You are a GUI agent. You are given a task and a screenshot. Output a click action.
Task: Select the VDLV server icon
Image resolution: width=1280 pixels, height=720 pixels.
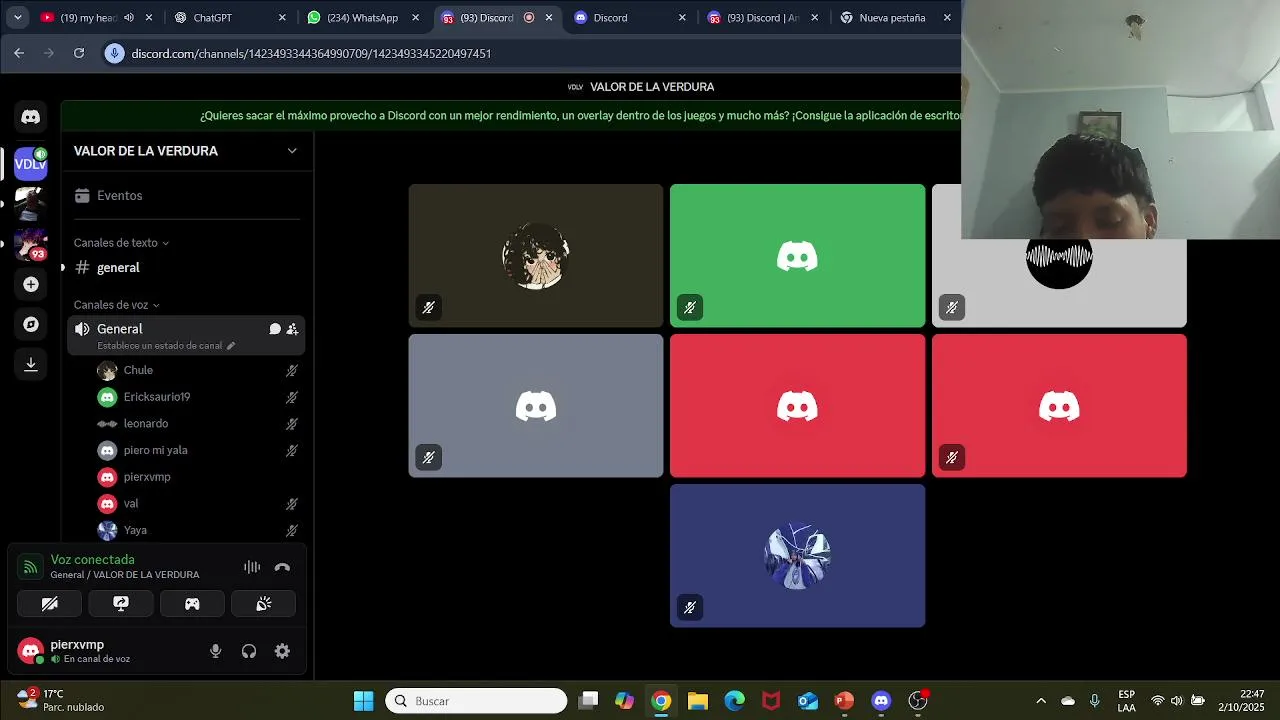(x=31, y=163)
